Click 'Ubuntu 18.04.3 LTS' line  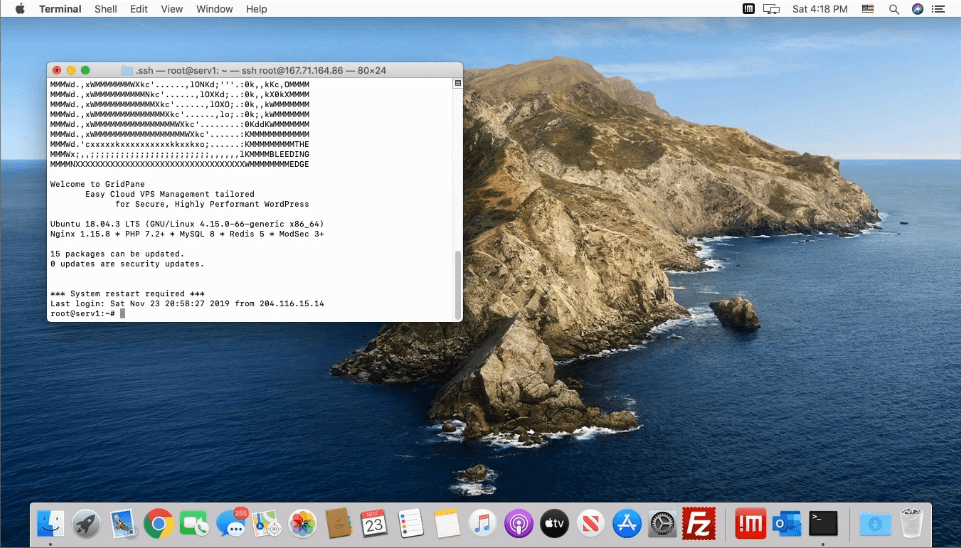tap(187, 224)
